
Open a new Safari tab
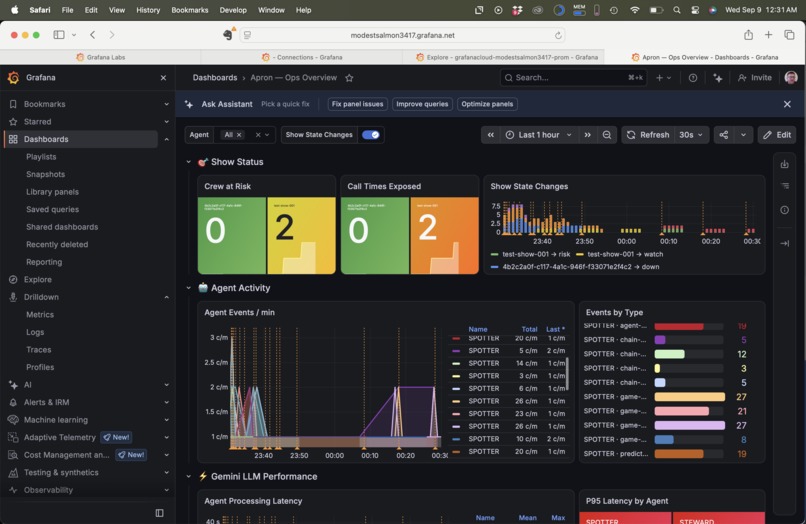768,35
